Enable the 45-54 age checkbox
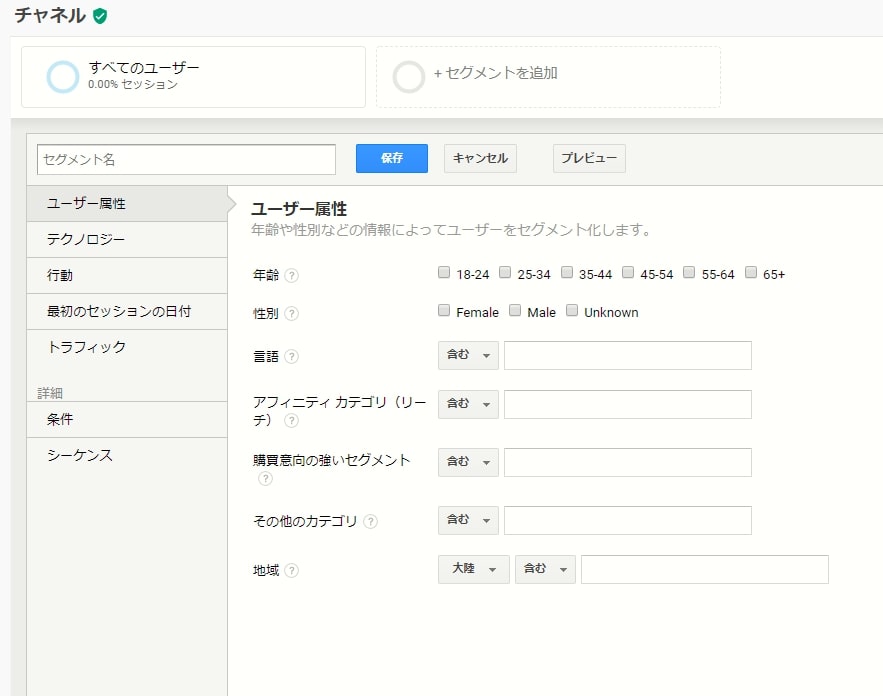The height and width of the screenshot is (696, 883). click(x=628, y=273)
